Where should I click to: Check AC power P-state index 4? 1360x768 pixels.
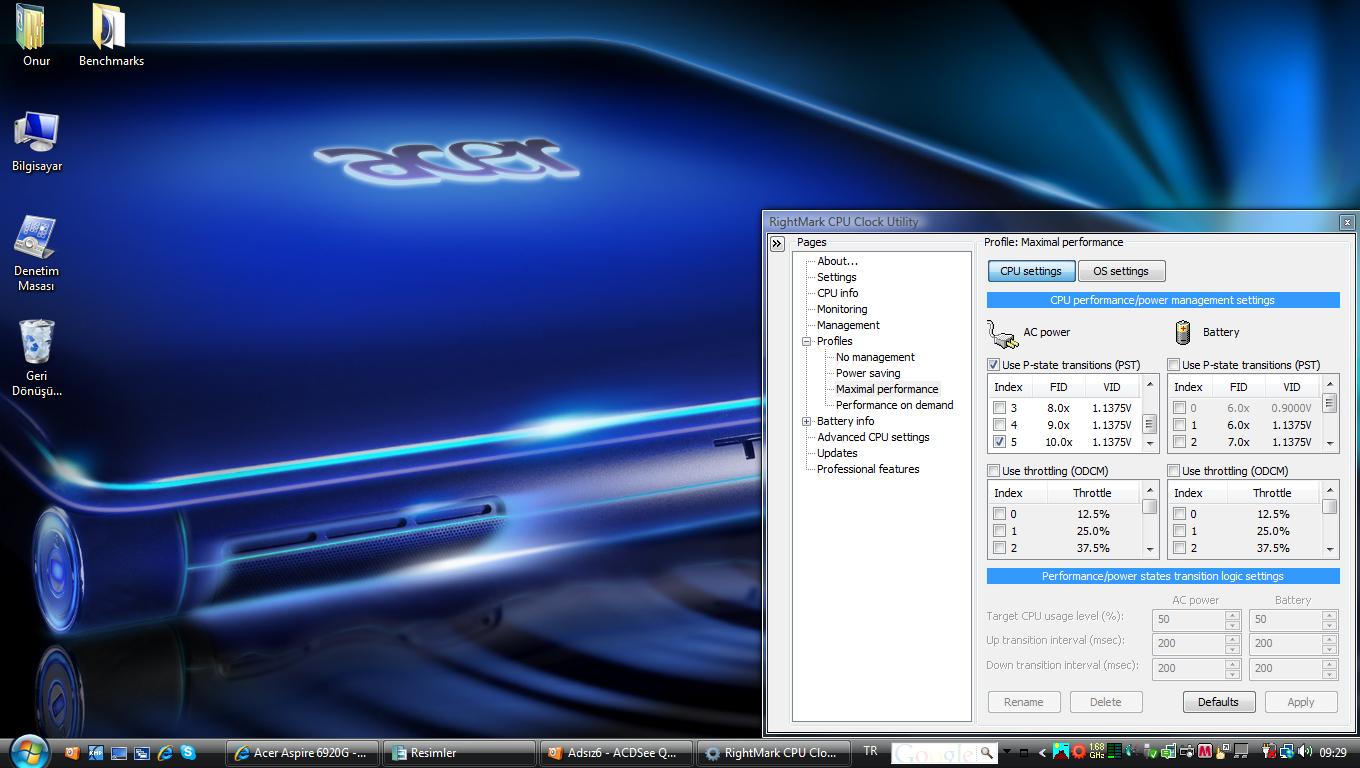pyautogui.click(x=999, y=425)
